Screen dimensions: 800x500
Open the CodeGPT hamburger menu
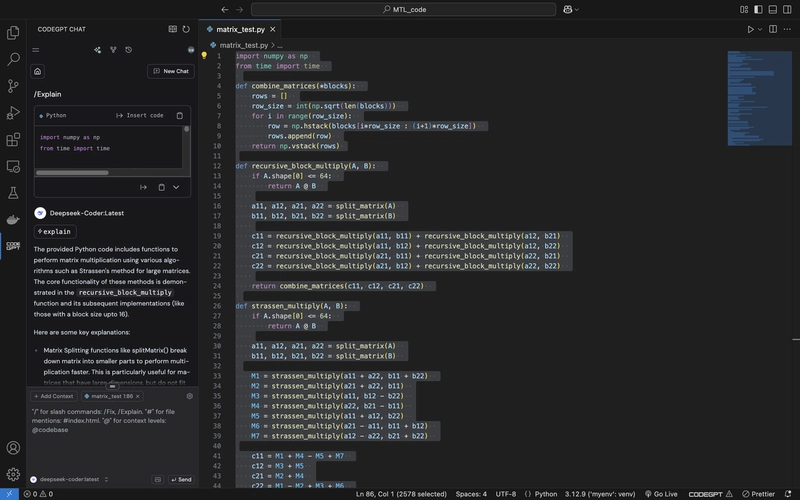click(x=36, y=50)
